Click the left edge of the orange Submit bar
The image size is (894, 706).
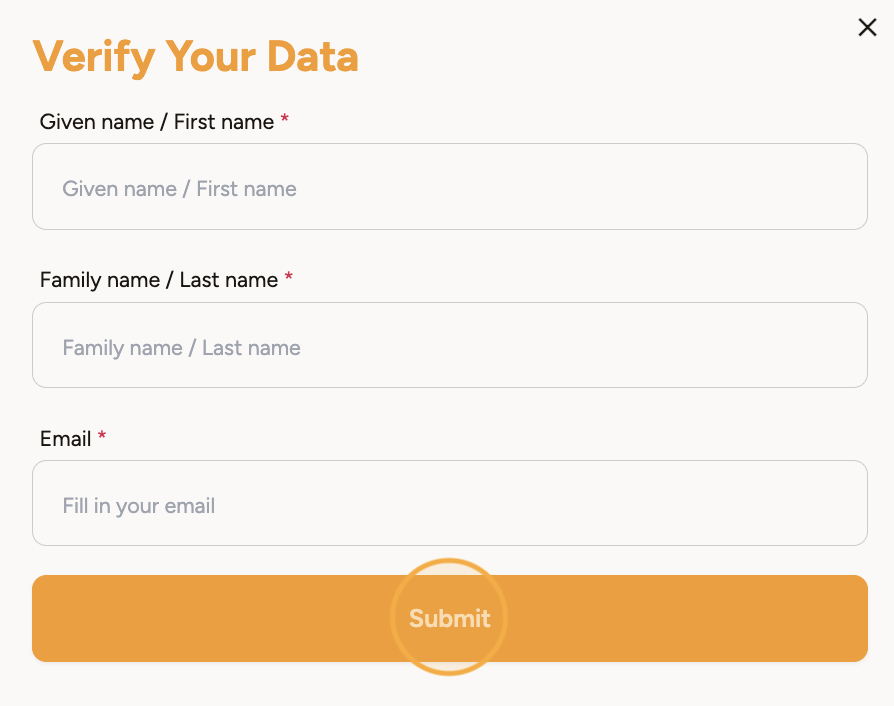[50, 618]
